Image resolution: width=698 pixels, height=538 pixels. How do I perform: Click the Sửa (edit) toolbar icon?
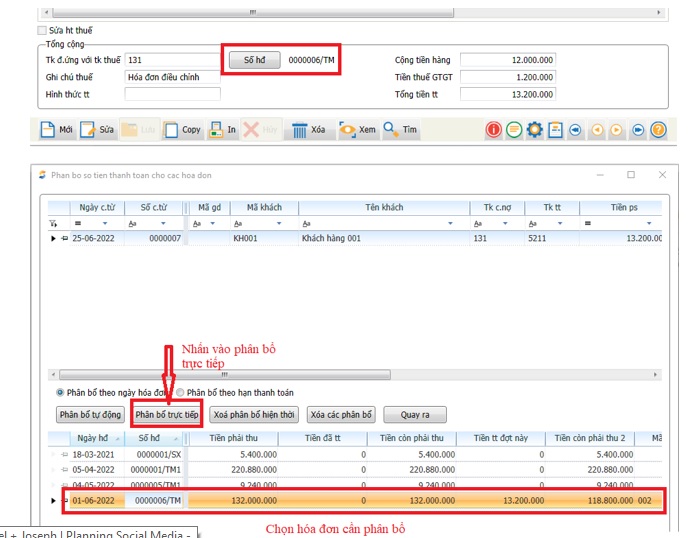[x=88, y=130]
